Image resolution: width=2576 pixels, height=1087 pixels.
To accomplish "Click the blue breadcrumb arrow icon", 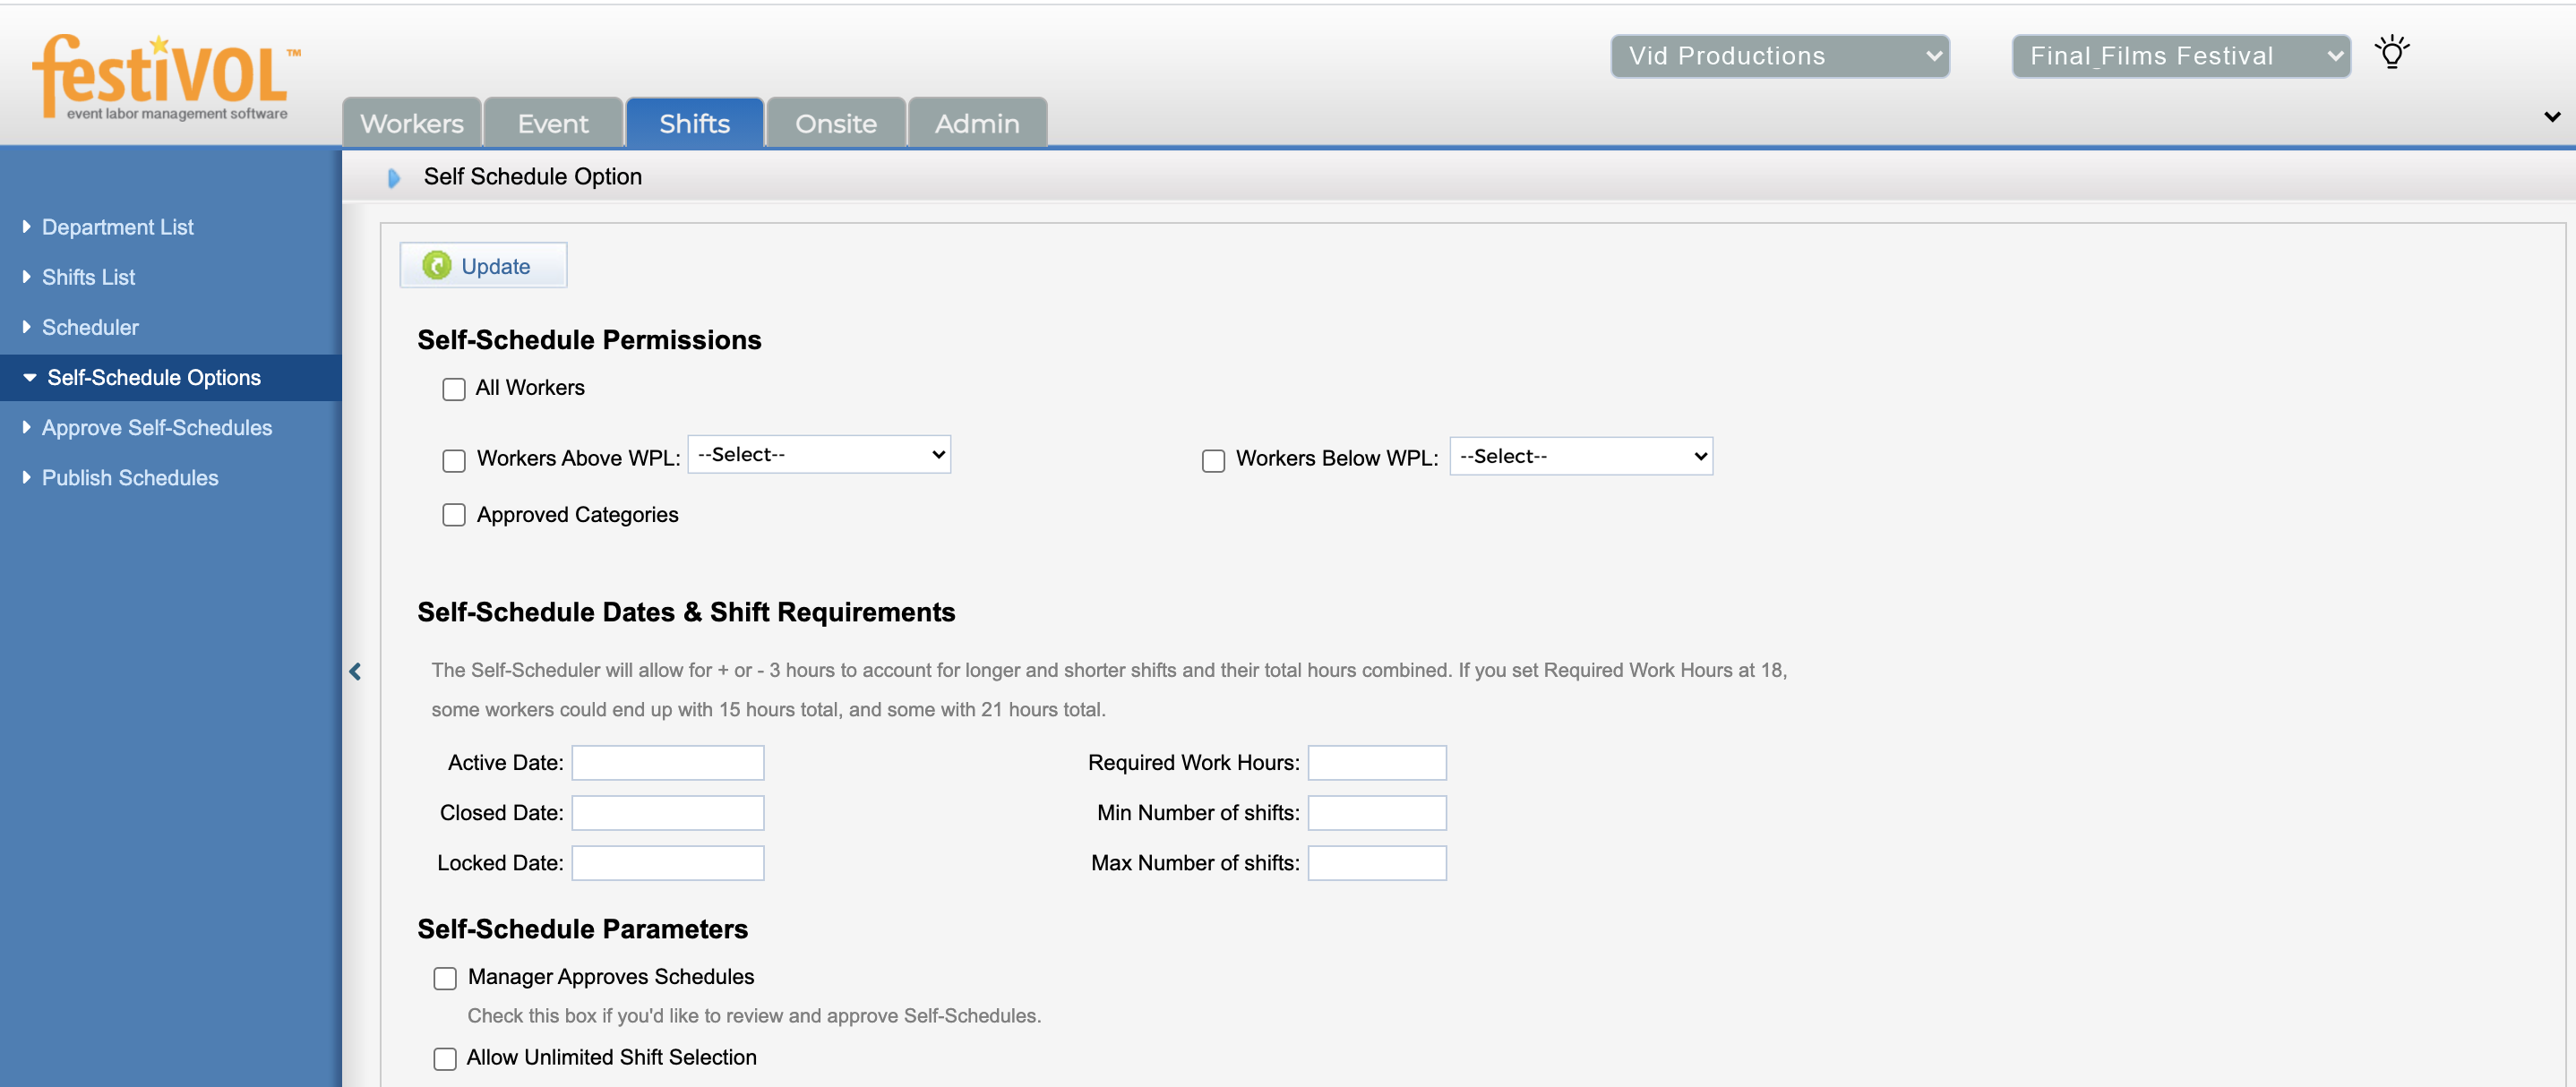I will [x=394, y=178].
